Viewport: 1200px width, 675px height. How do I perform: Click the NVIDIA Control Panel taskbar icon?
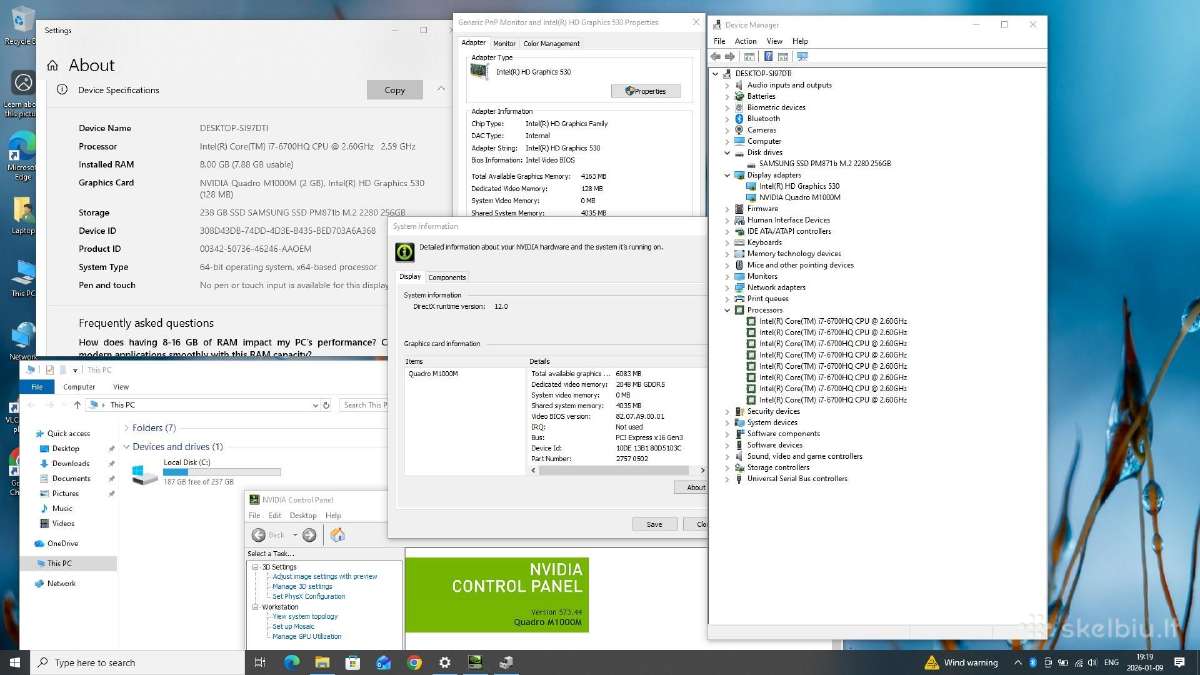[x=476, y=662]
